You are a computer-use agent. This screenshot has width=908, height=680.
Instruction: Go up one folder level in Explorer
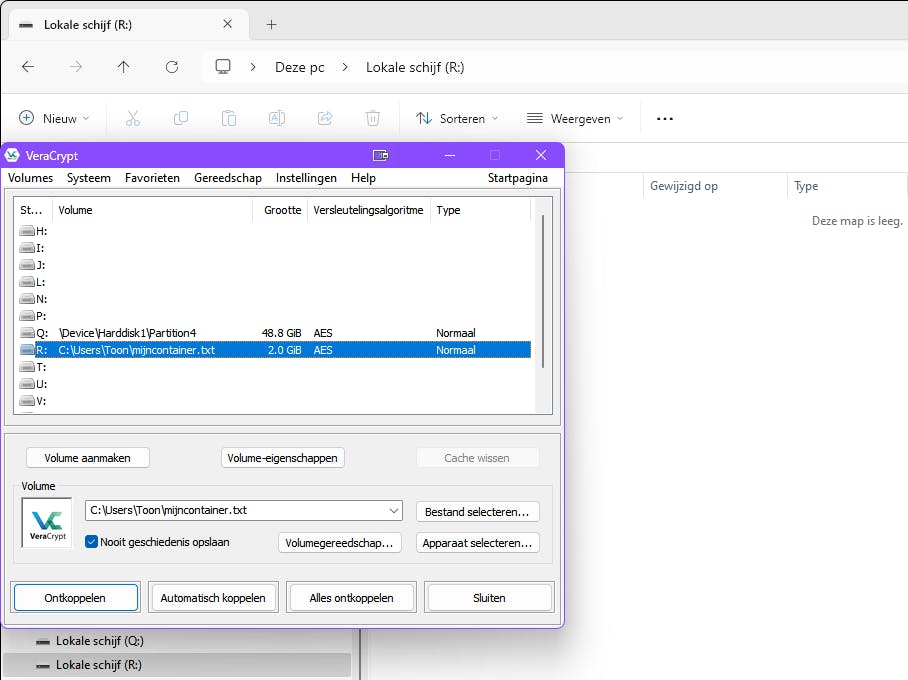click(x=123, y=67)
